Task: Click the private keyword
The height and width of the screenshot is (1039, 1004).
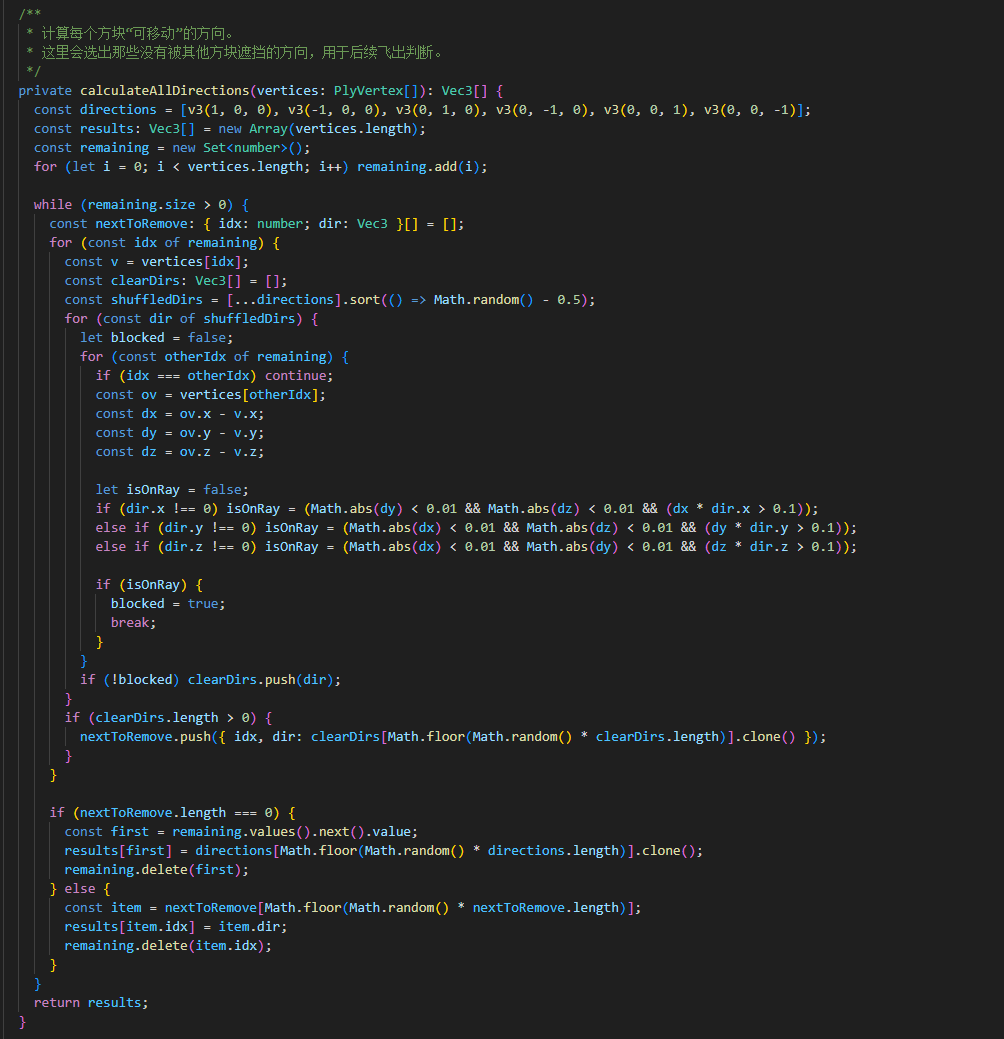Action: (45, 91)
